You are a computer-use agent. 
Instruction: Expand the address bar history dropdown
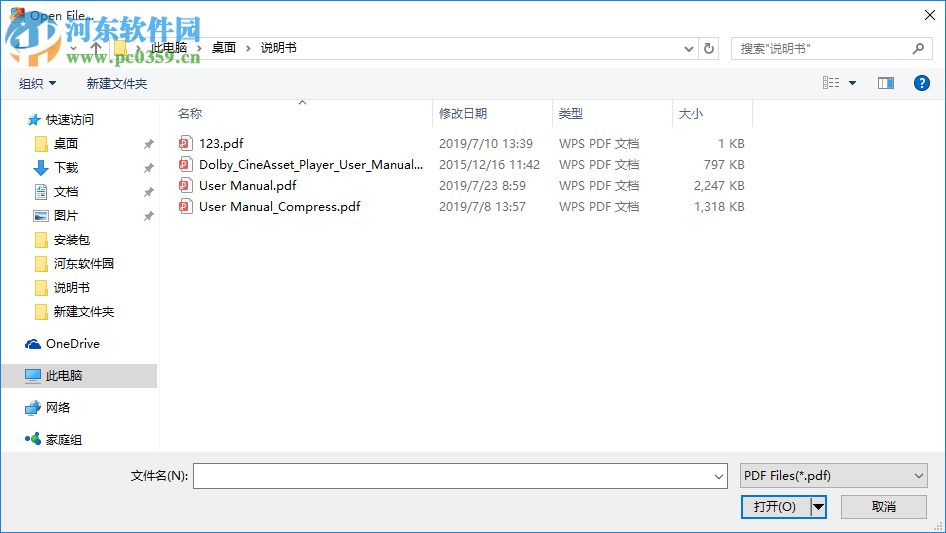pos(688,49)
